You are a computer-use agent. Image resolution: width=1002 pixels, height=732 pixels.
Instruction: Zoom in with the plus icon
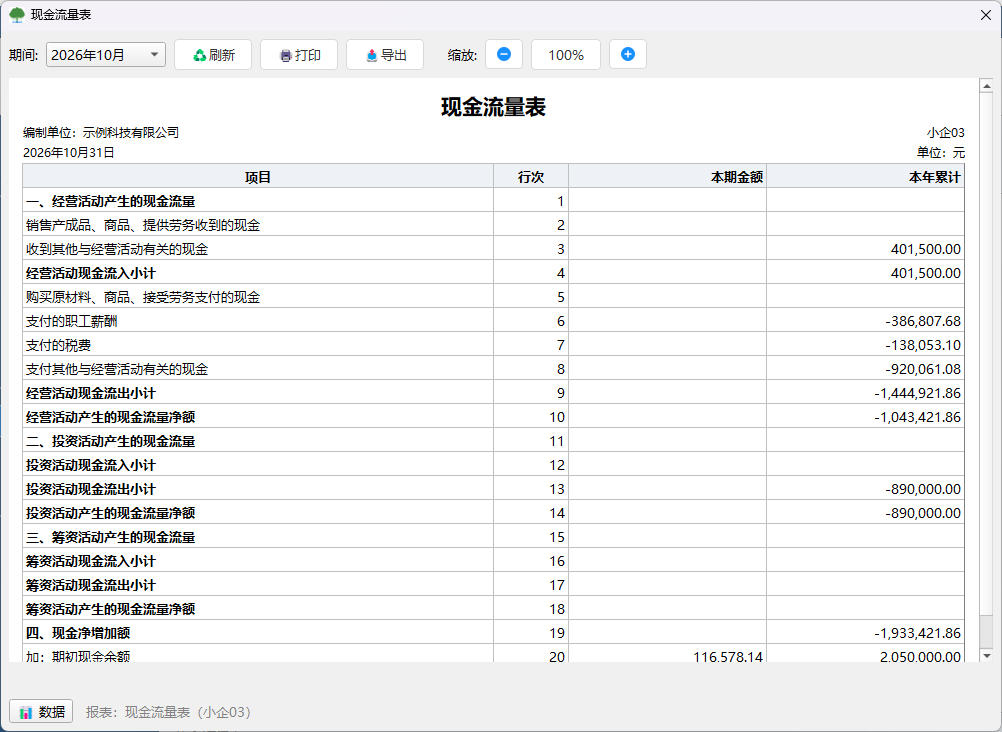pyautogui.click(x=628, y=54)
